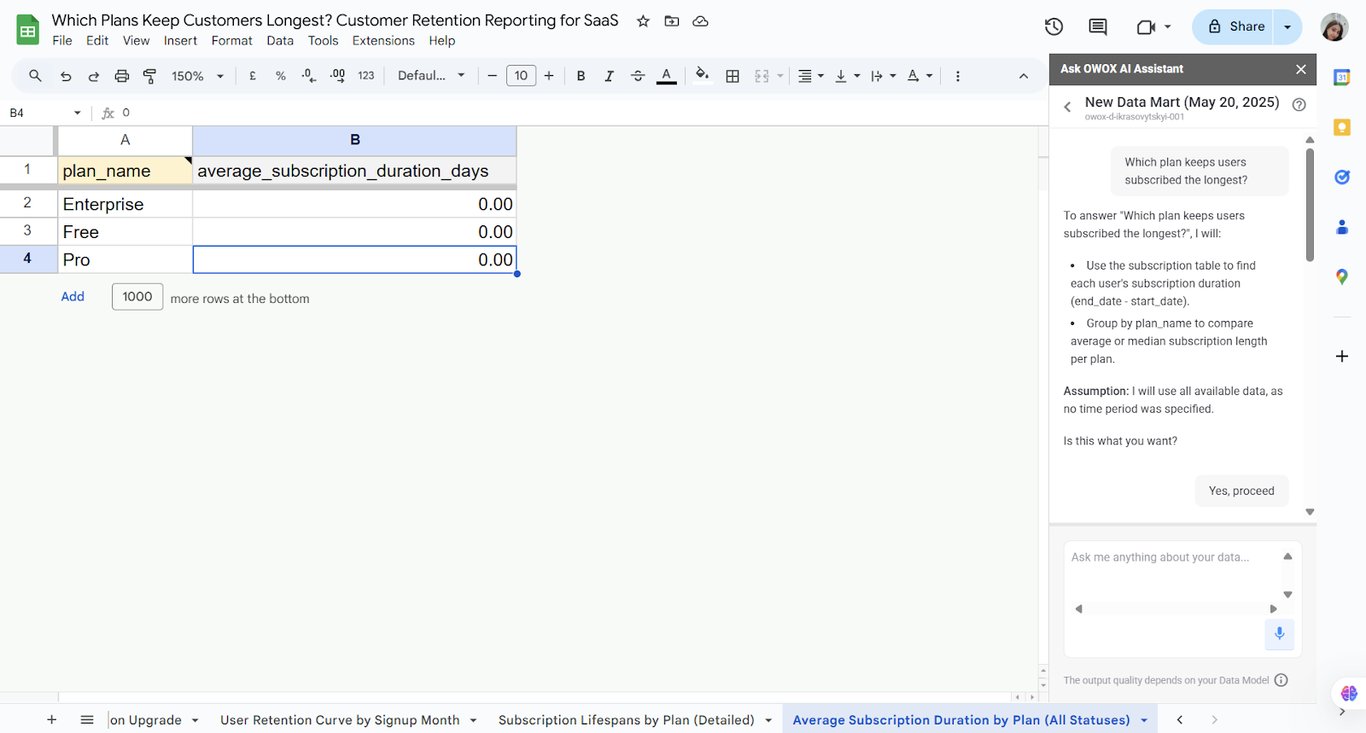1366x733 pixels.
Task: Select the plan_name header cell
Action: click(x=125, y=170)
